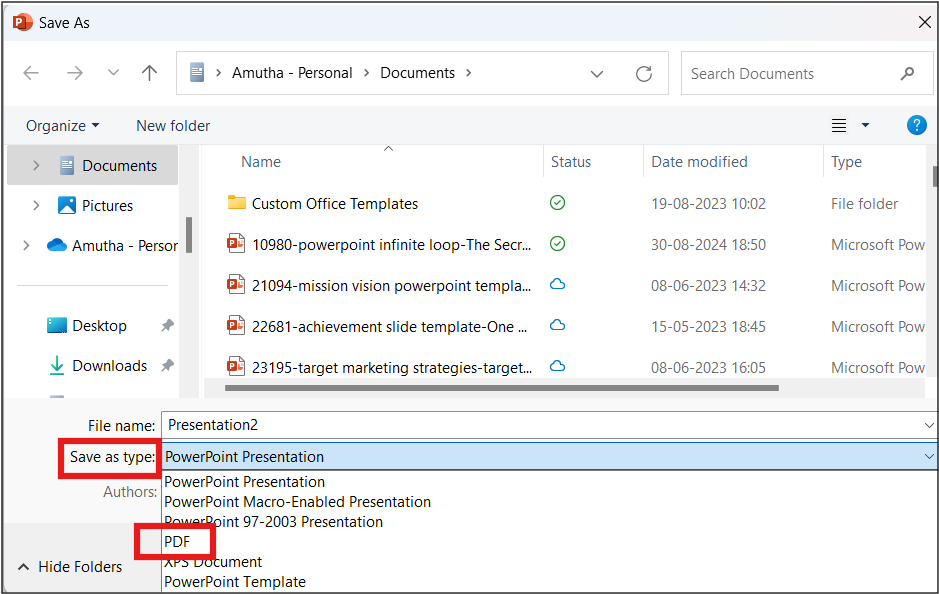Choose PowerPoint Presentation from type list

tap(244, 482)
